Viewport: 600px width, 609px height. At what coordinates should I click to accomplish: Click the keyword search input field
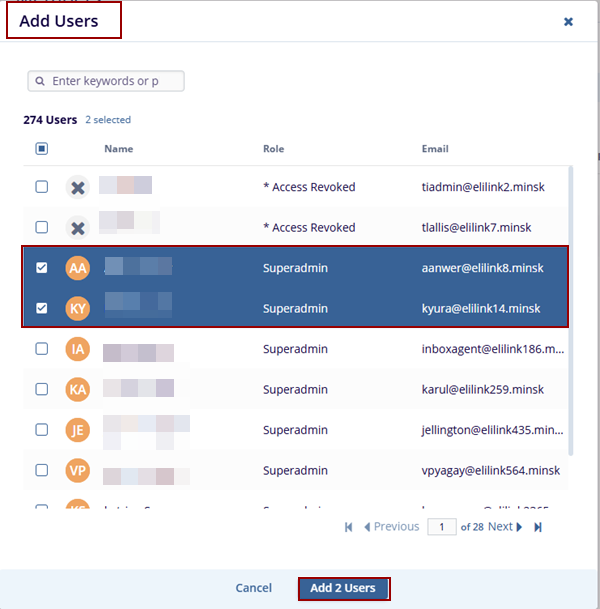pyautogui.click(x=115, y=81)
